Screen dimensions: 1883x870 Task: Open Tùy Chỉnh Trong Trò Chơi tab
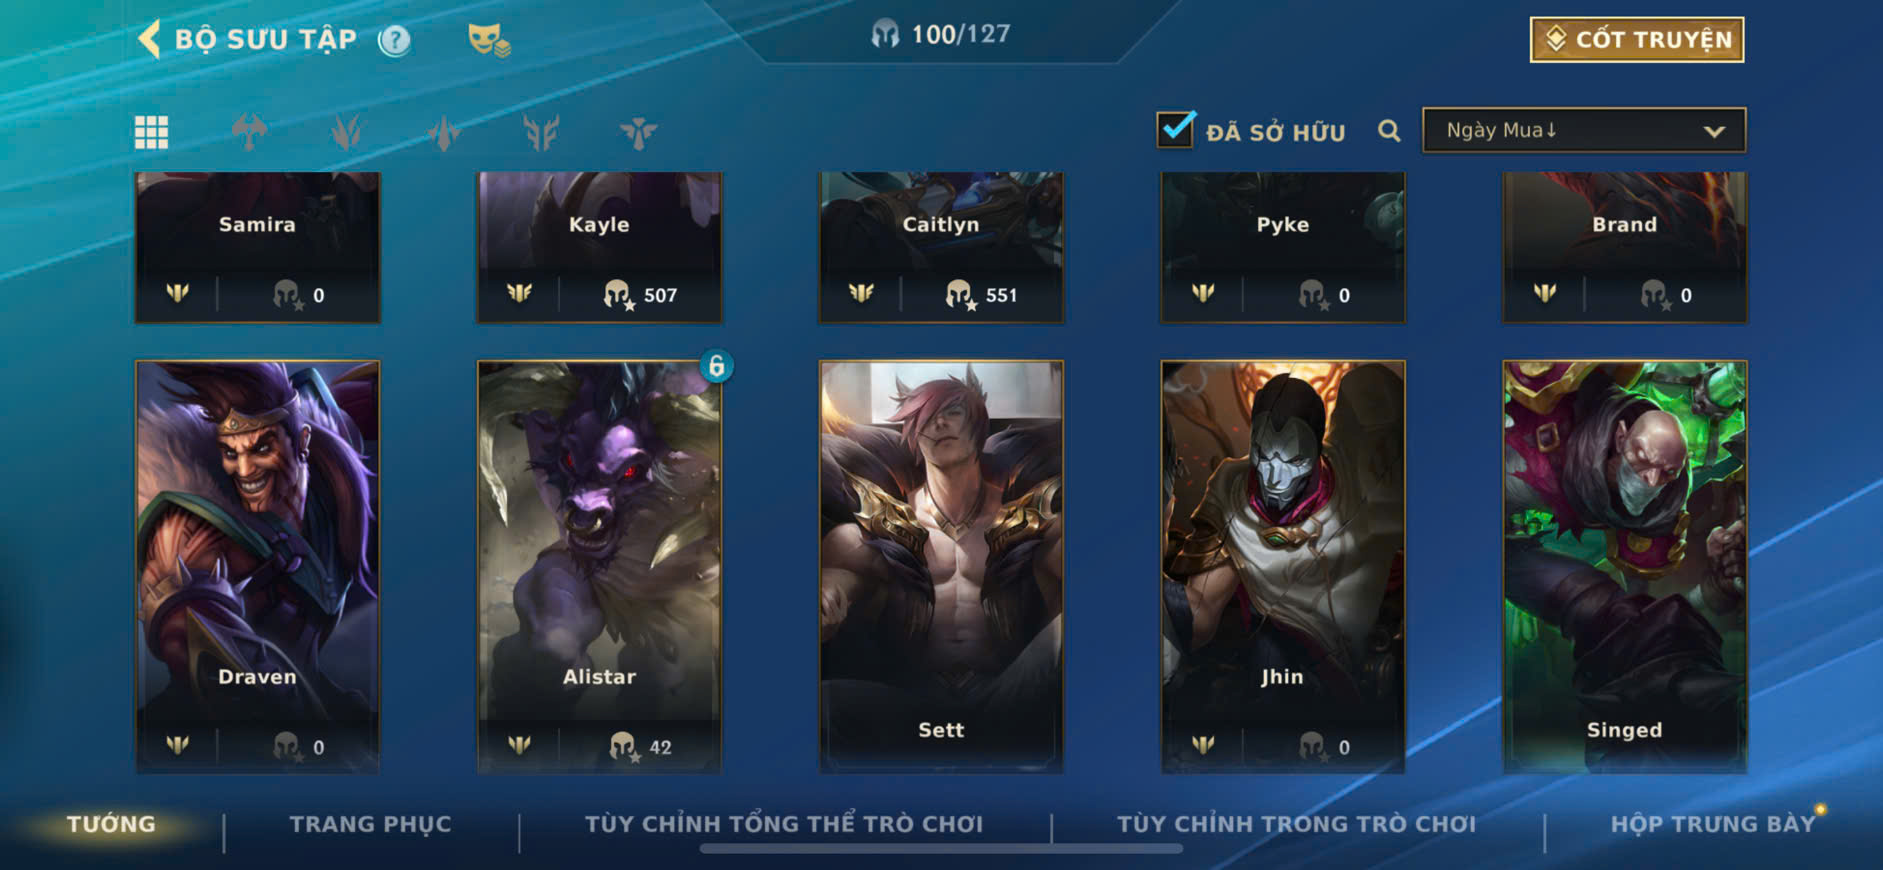(1296, 824)
